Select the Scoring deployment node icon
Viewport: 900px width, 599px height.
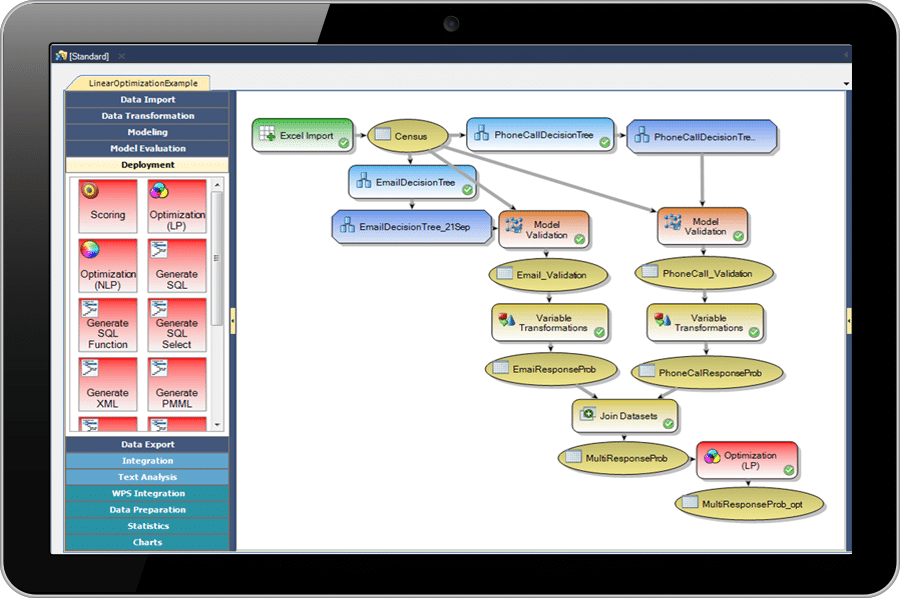tap(108, 207)
